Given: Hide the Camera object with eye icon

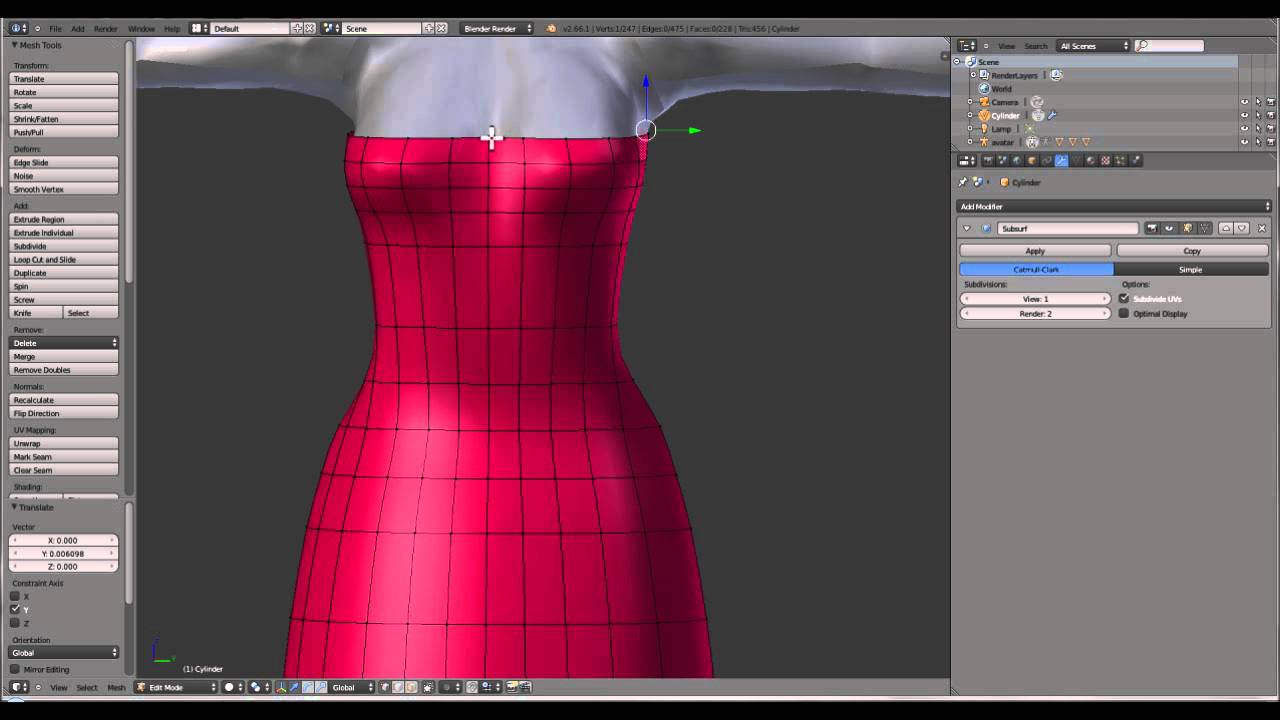Looking at the screenshot, I should 1245,102.
